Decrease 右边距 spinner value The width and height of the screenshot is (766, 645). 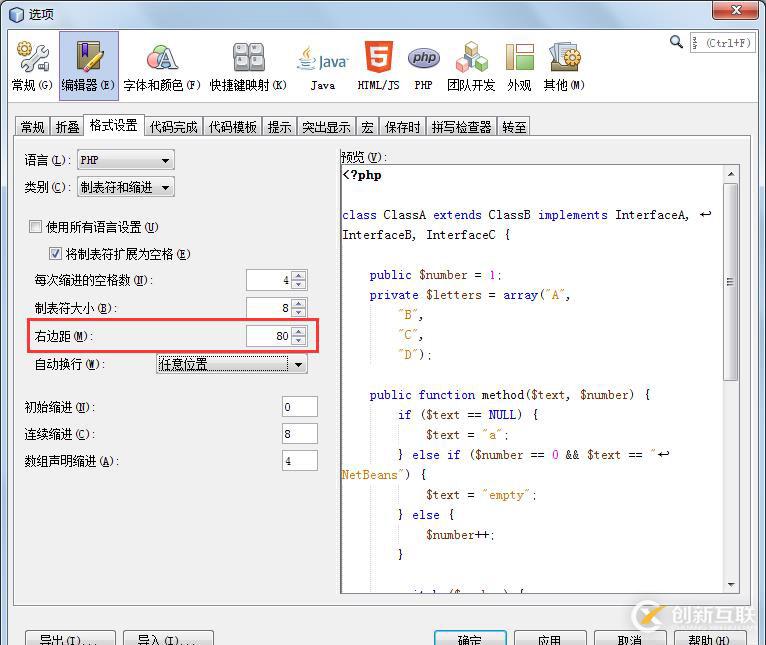[x=298, y=341]
